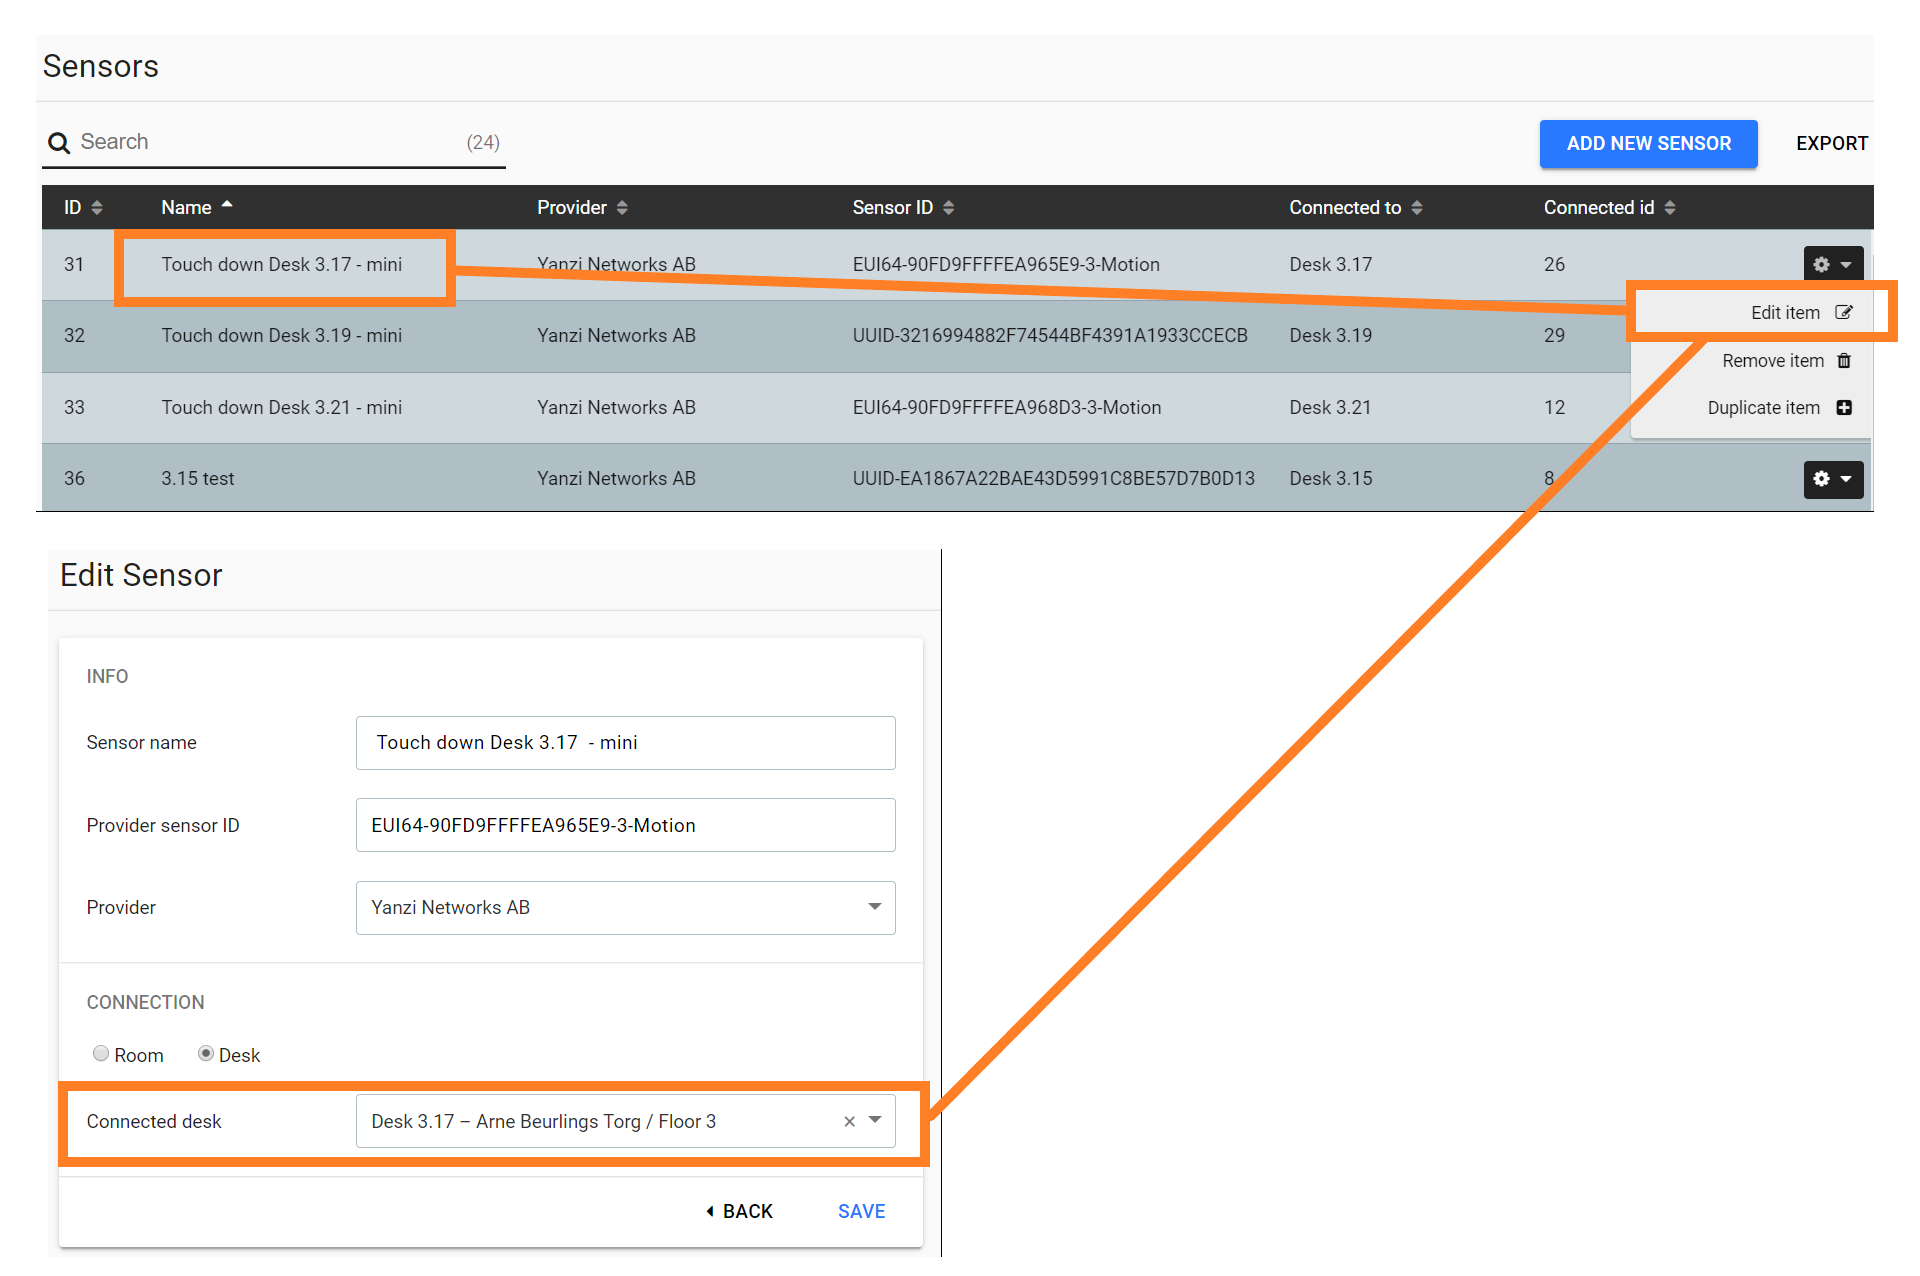Click connected id value 26
This screenshot has width=1920, height=1276.
coord(1554,264)
